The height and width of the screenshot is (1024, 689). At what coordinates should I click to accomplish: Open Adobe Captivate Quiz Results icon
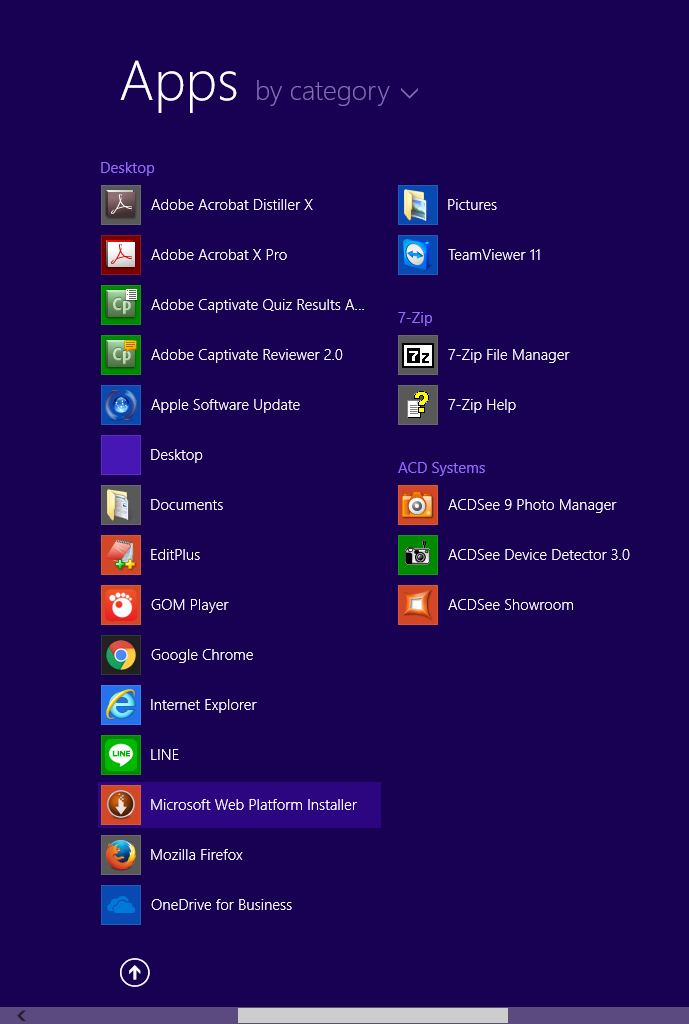(x=121, y=305)
